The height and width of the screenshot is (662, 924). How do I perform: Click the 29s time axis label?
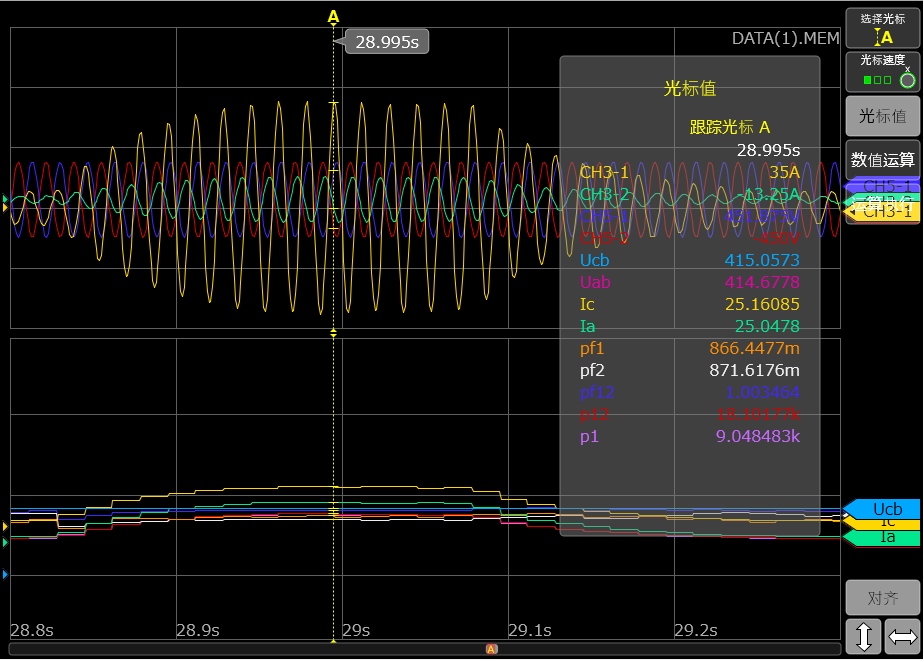click(357, 630)
